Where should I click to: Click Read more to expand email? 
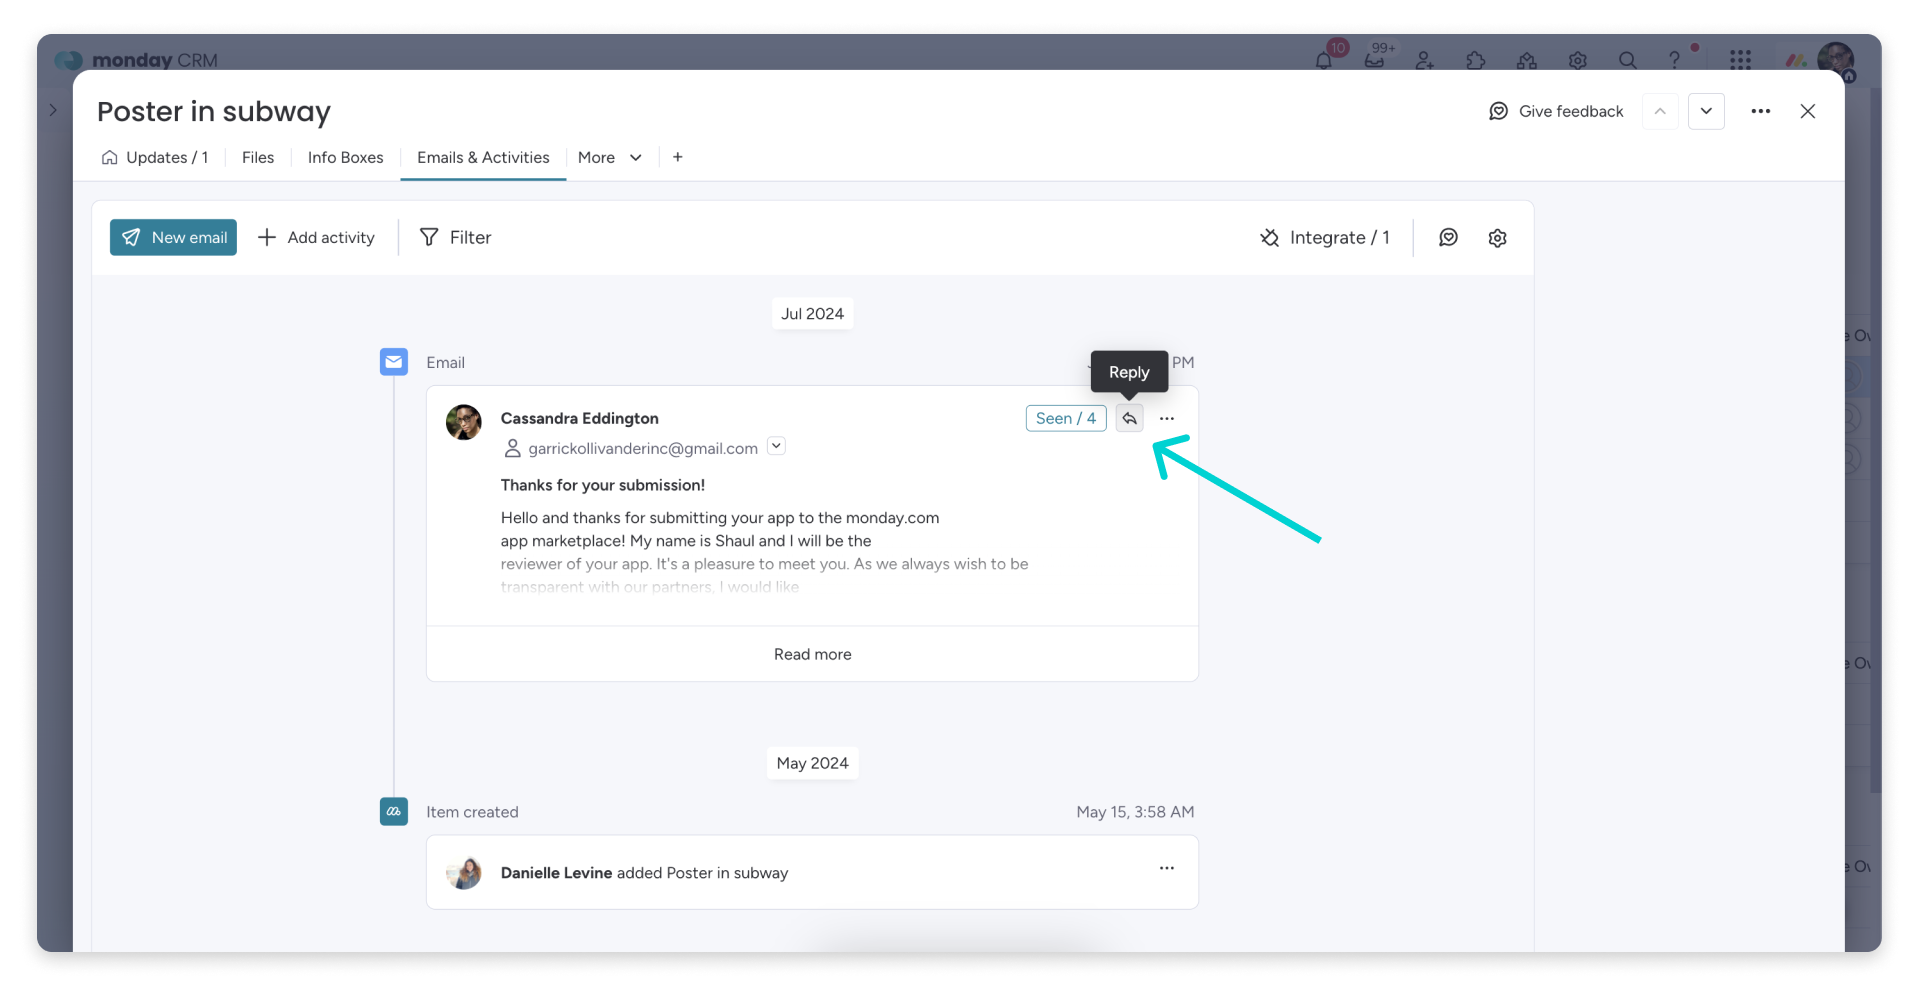812,654
